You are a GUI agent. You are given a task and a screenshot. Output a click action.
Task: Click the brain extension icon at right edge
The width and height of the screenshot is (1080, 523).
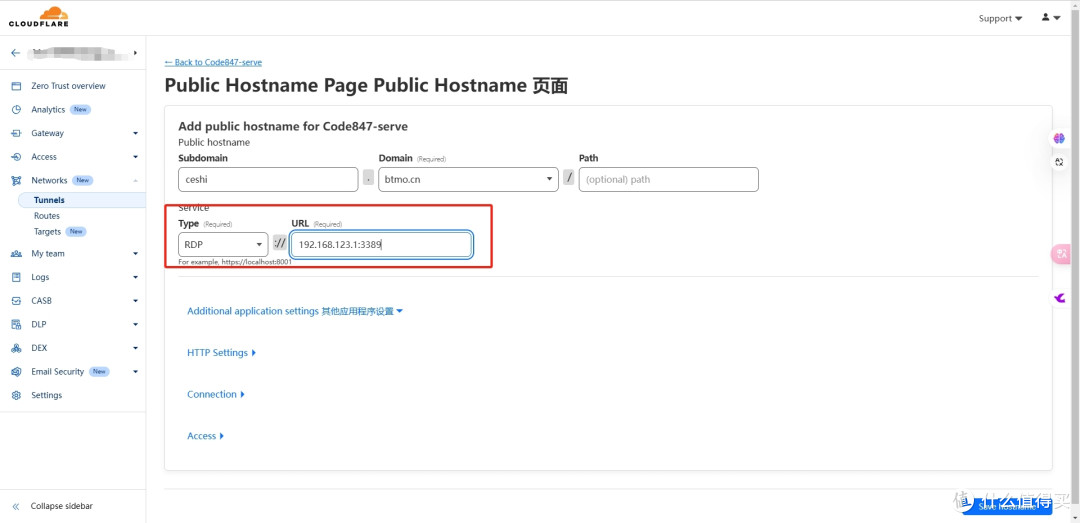1059,139
